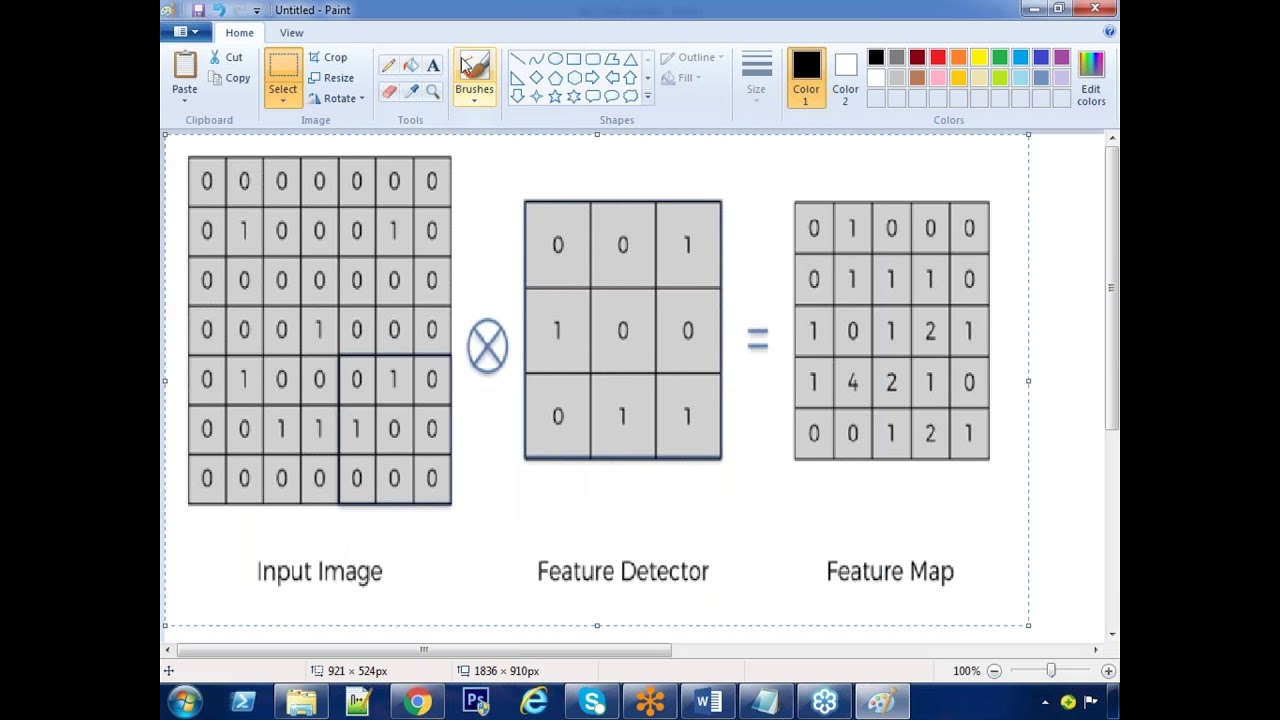Pick the yellow color swatch
1280x720 pixels.
click(x=979, y=58)
